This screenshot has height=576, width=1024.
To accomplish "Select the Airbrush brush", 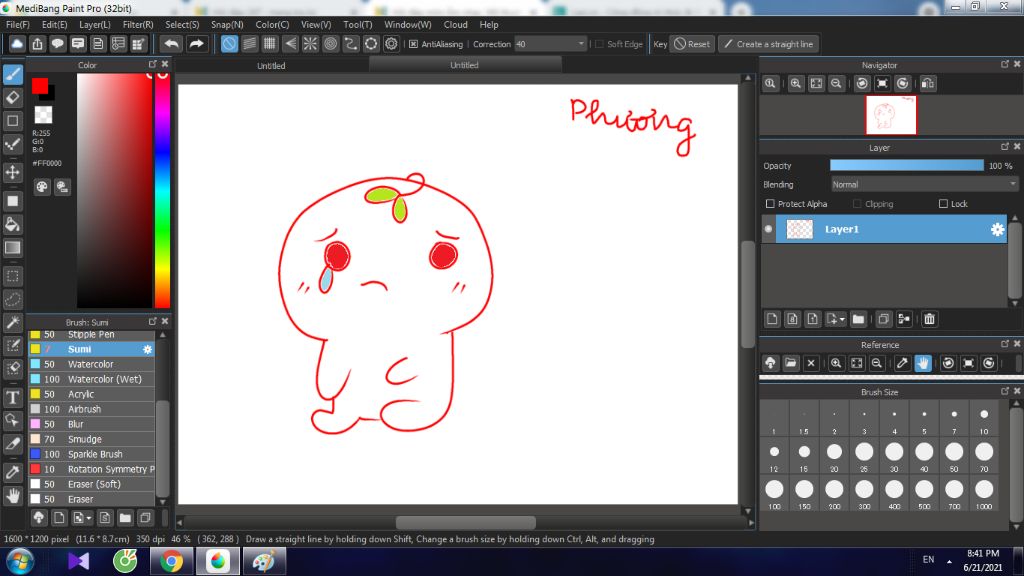I will click(92, 409).
